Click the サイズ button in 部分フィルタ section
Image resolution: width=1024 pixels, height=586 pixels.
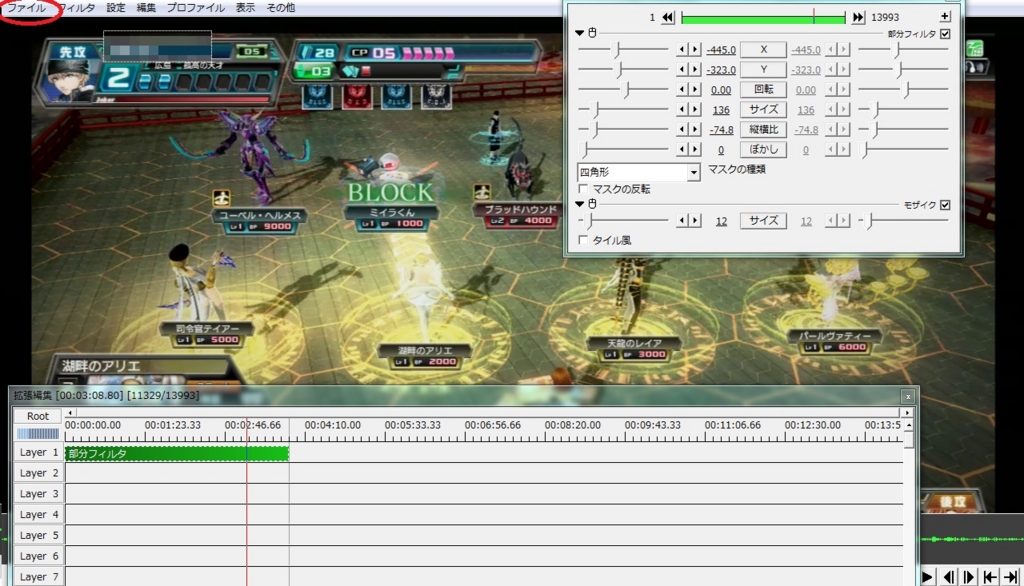[763, 109]
